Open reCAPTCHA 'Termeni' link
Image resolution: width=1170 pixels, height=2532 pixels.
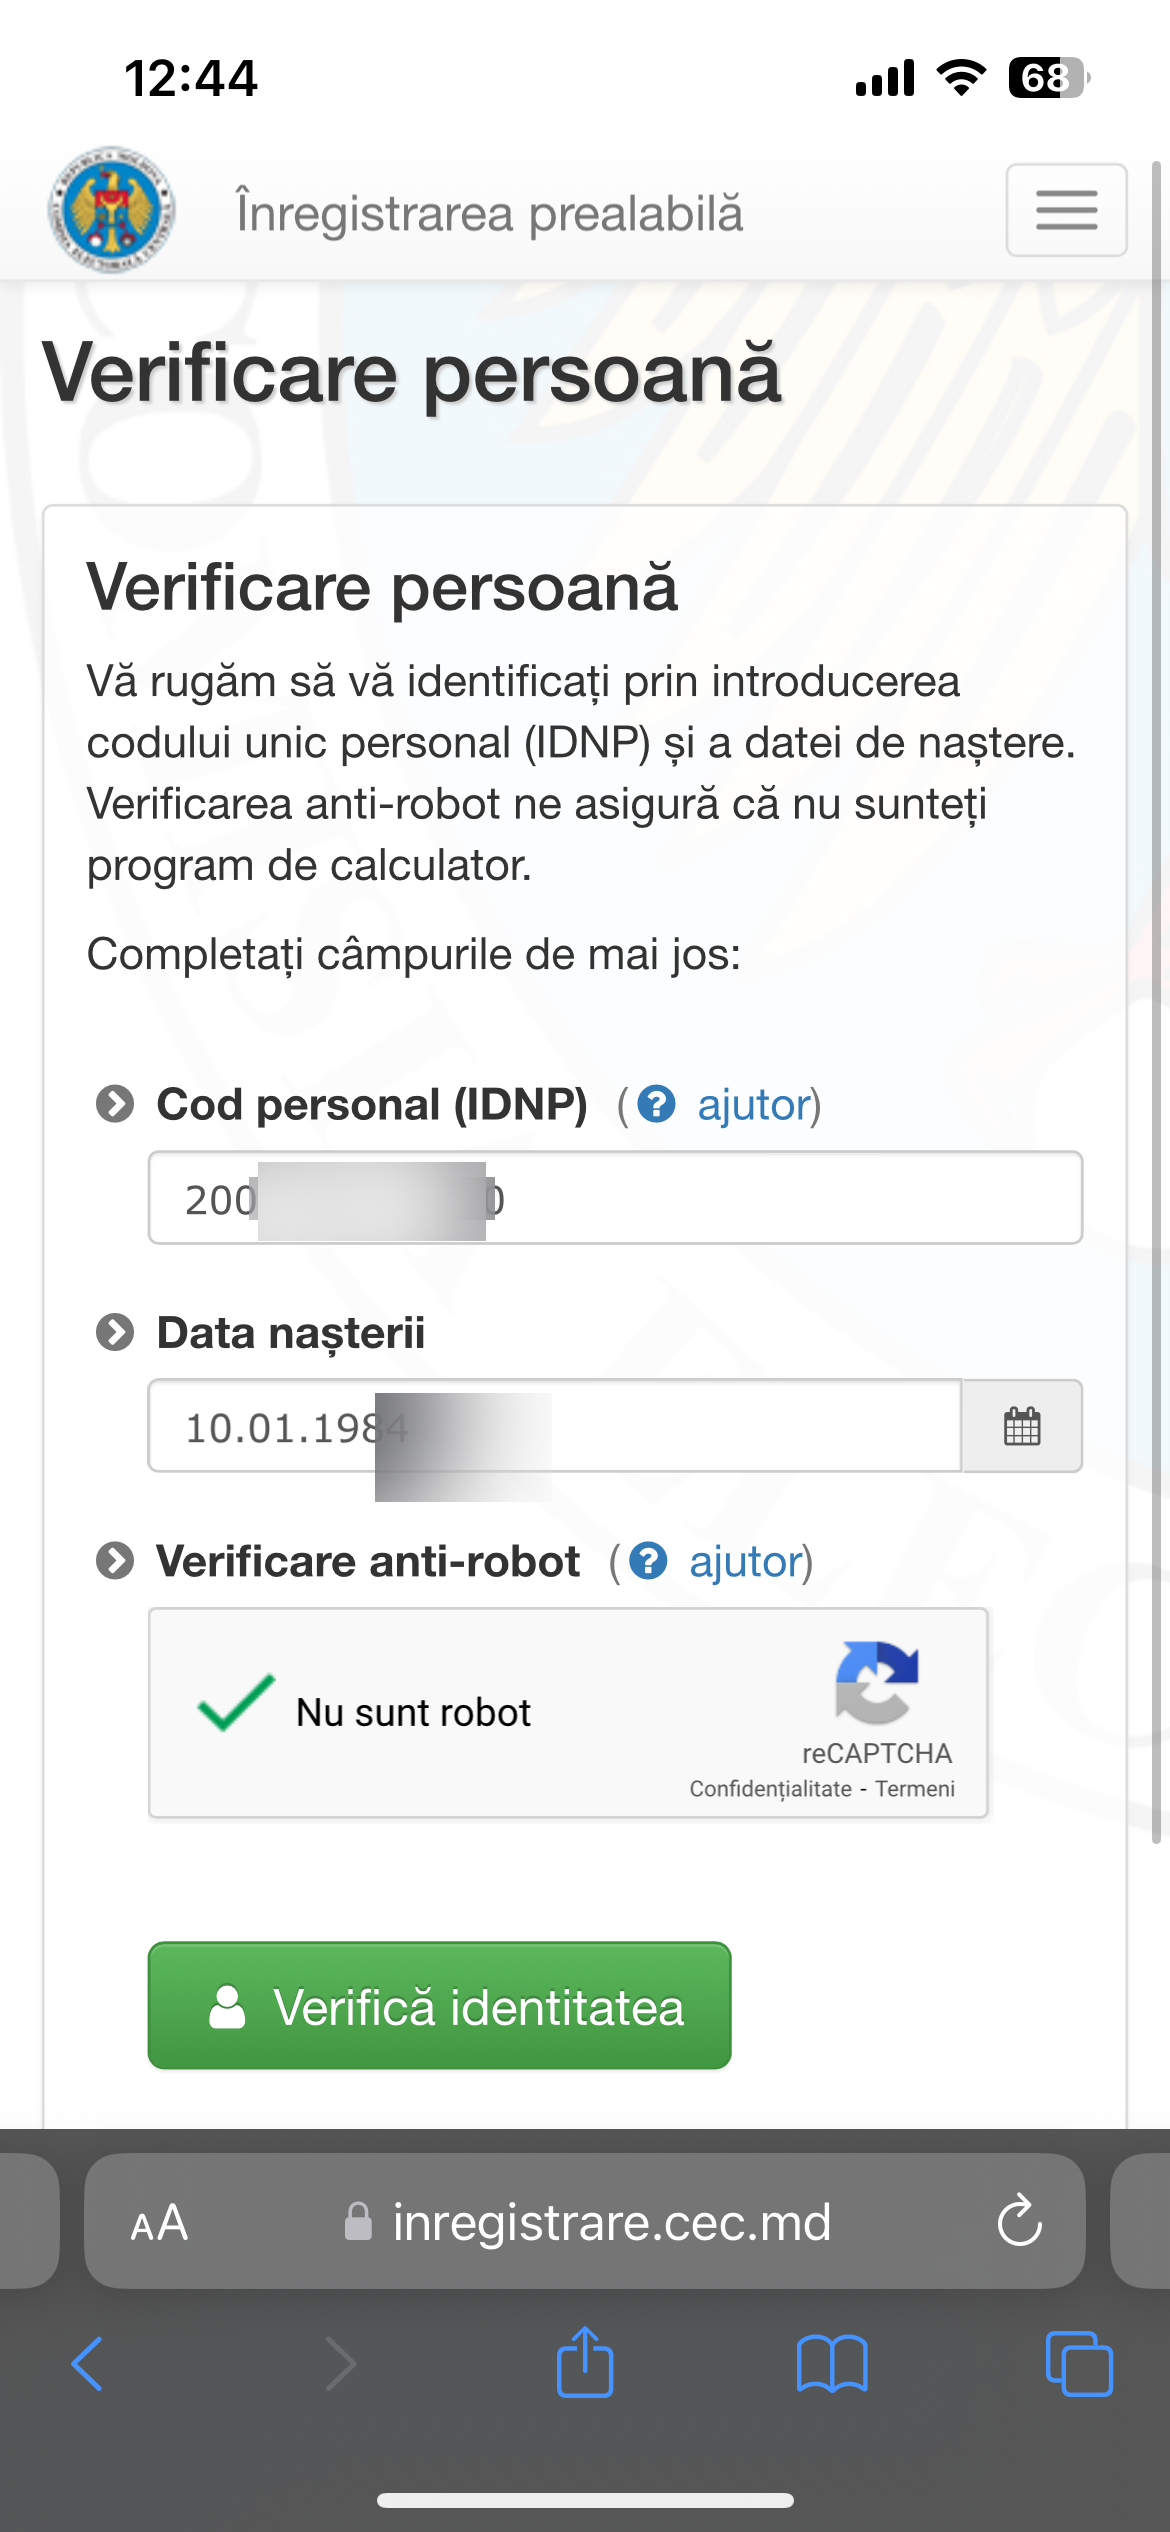[915, 1789]
